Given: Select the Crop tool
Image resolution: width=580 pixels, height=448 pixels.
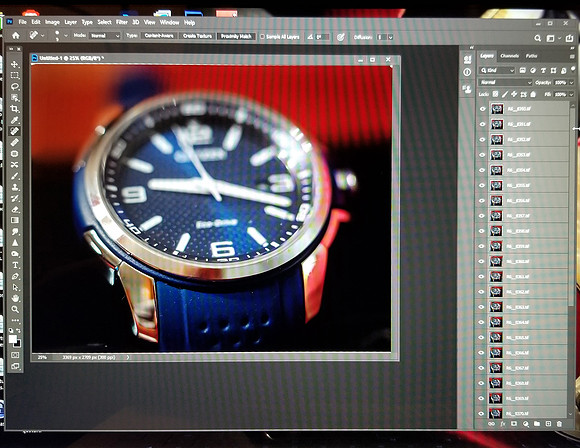Looking at the screenshot, I should 15,109.
